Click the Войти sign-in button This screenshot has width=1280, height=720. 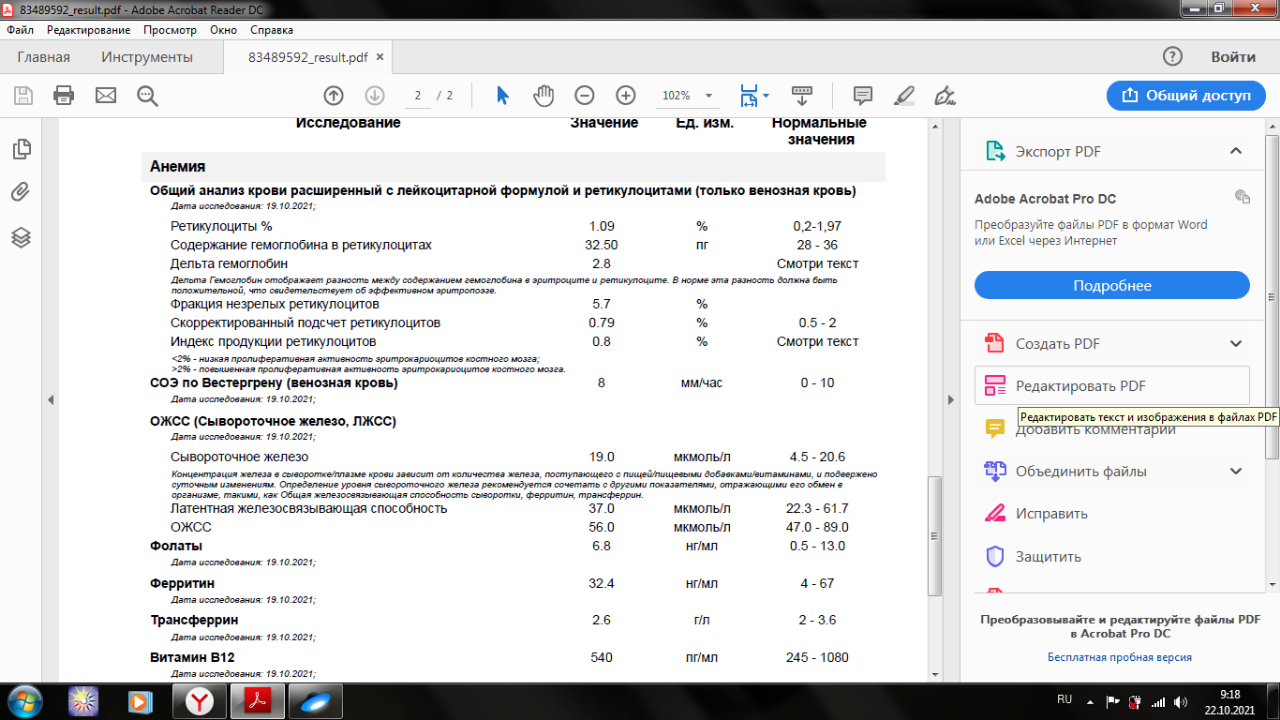point(1233,57)
